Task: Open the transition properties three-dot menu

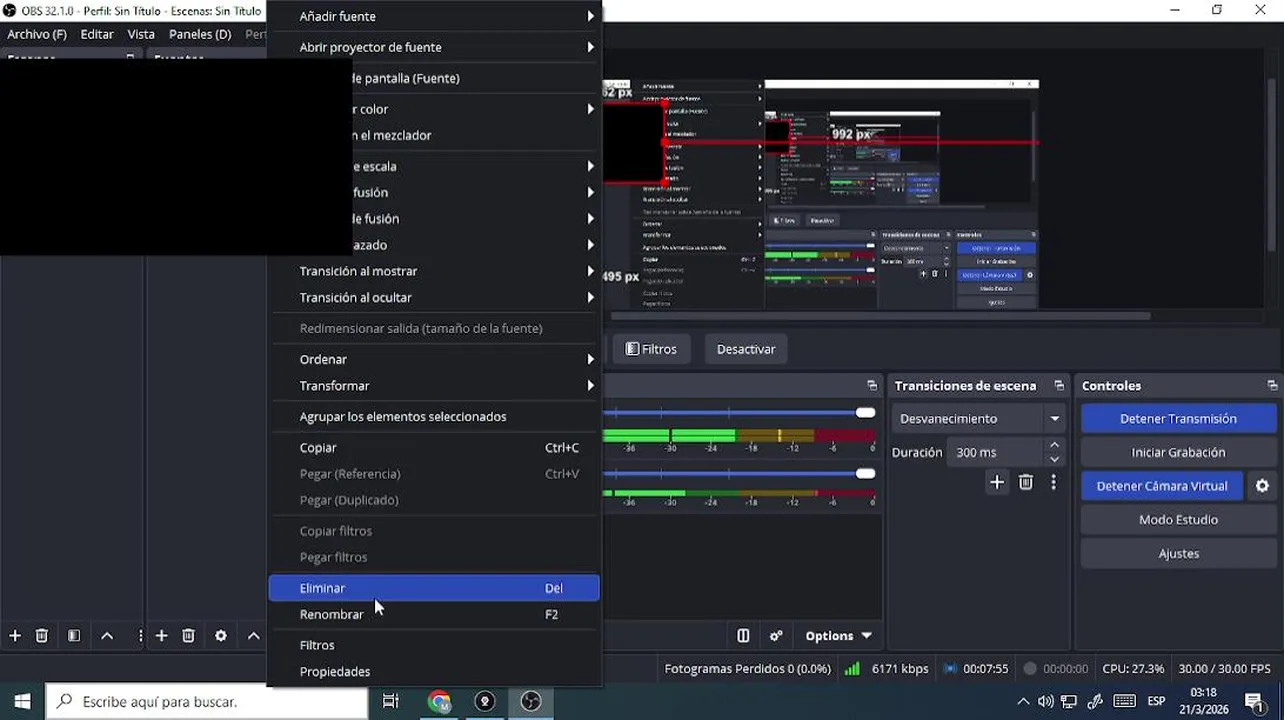Action: (1053, 483)
